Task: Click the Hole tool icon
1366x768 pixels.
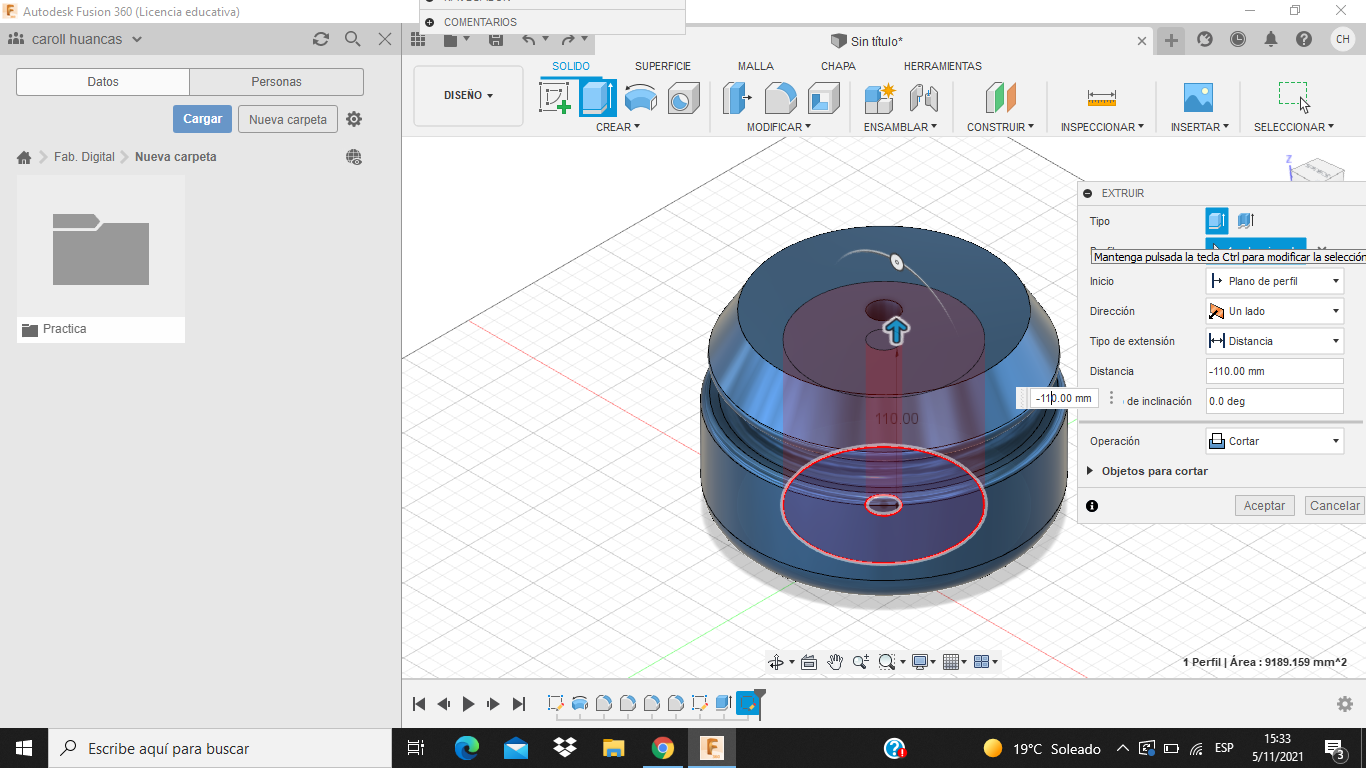Action: point(684,98)
